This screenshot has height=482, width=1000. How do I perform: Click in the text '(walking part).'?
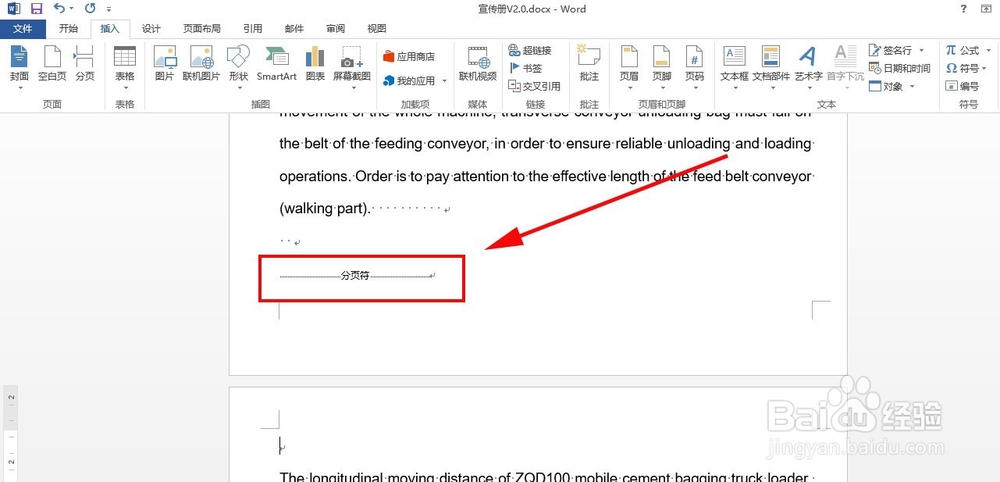click(x=324, y=209)
